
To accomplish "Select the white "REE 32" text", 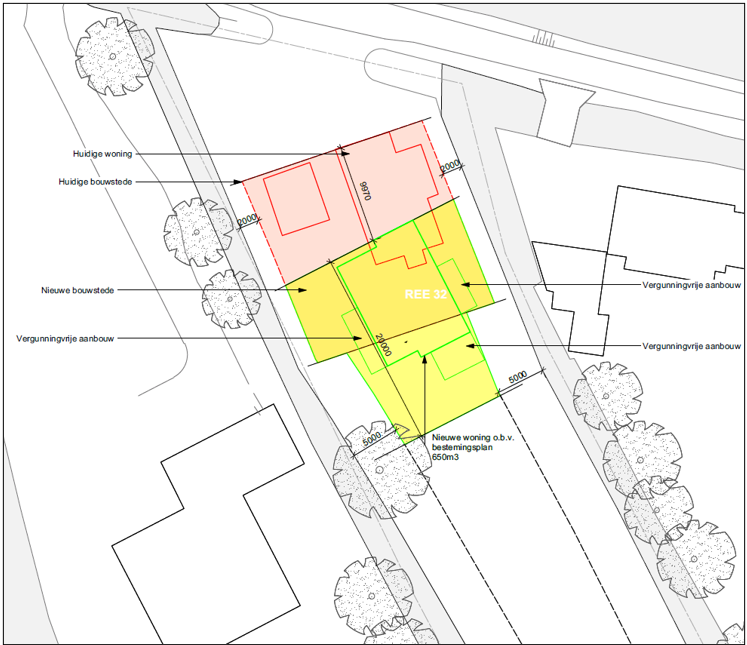I will coord(425,294).
